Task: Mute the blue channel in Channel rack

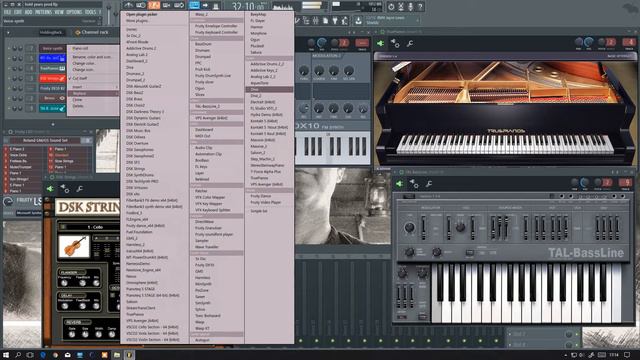Action: [9, 58]
